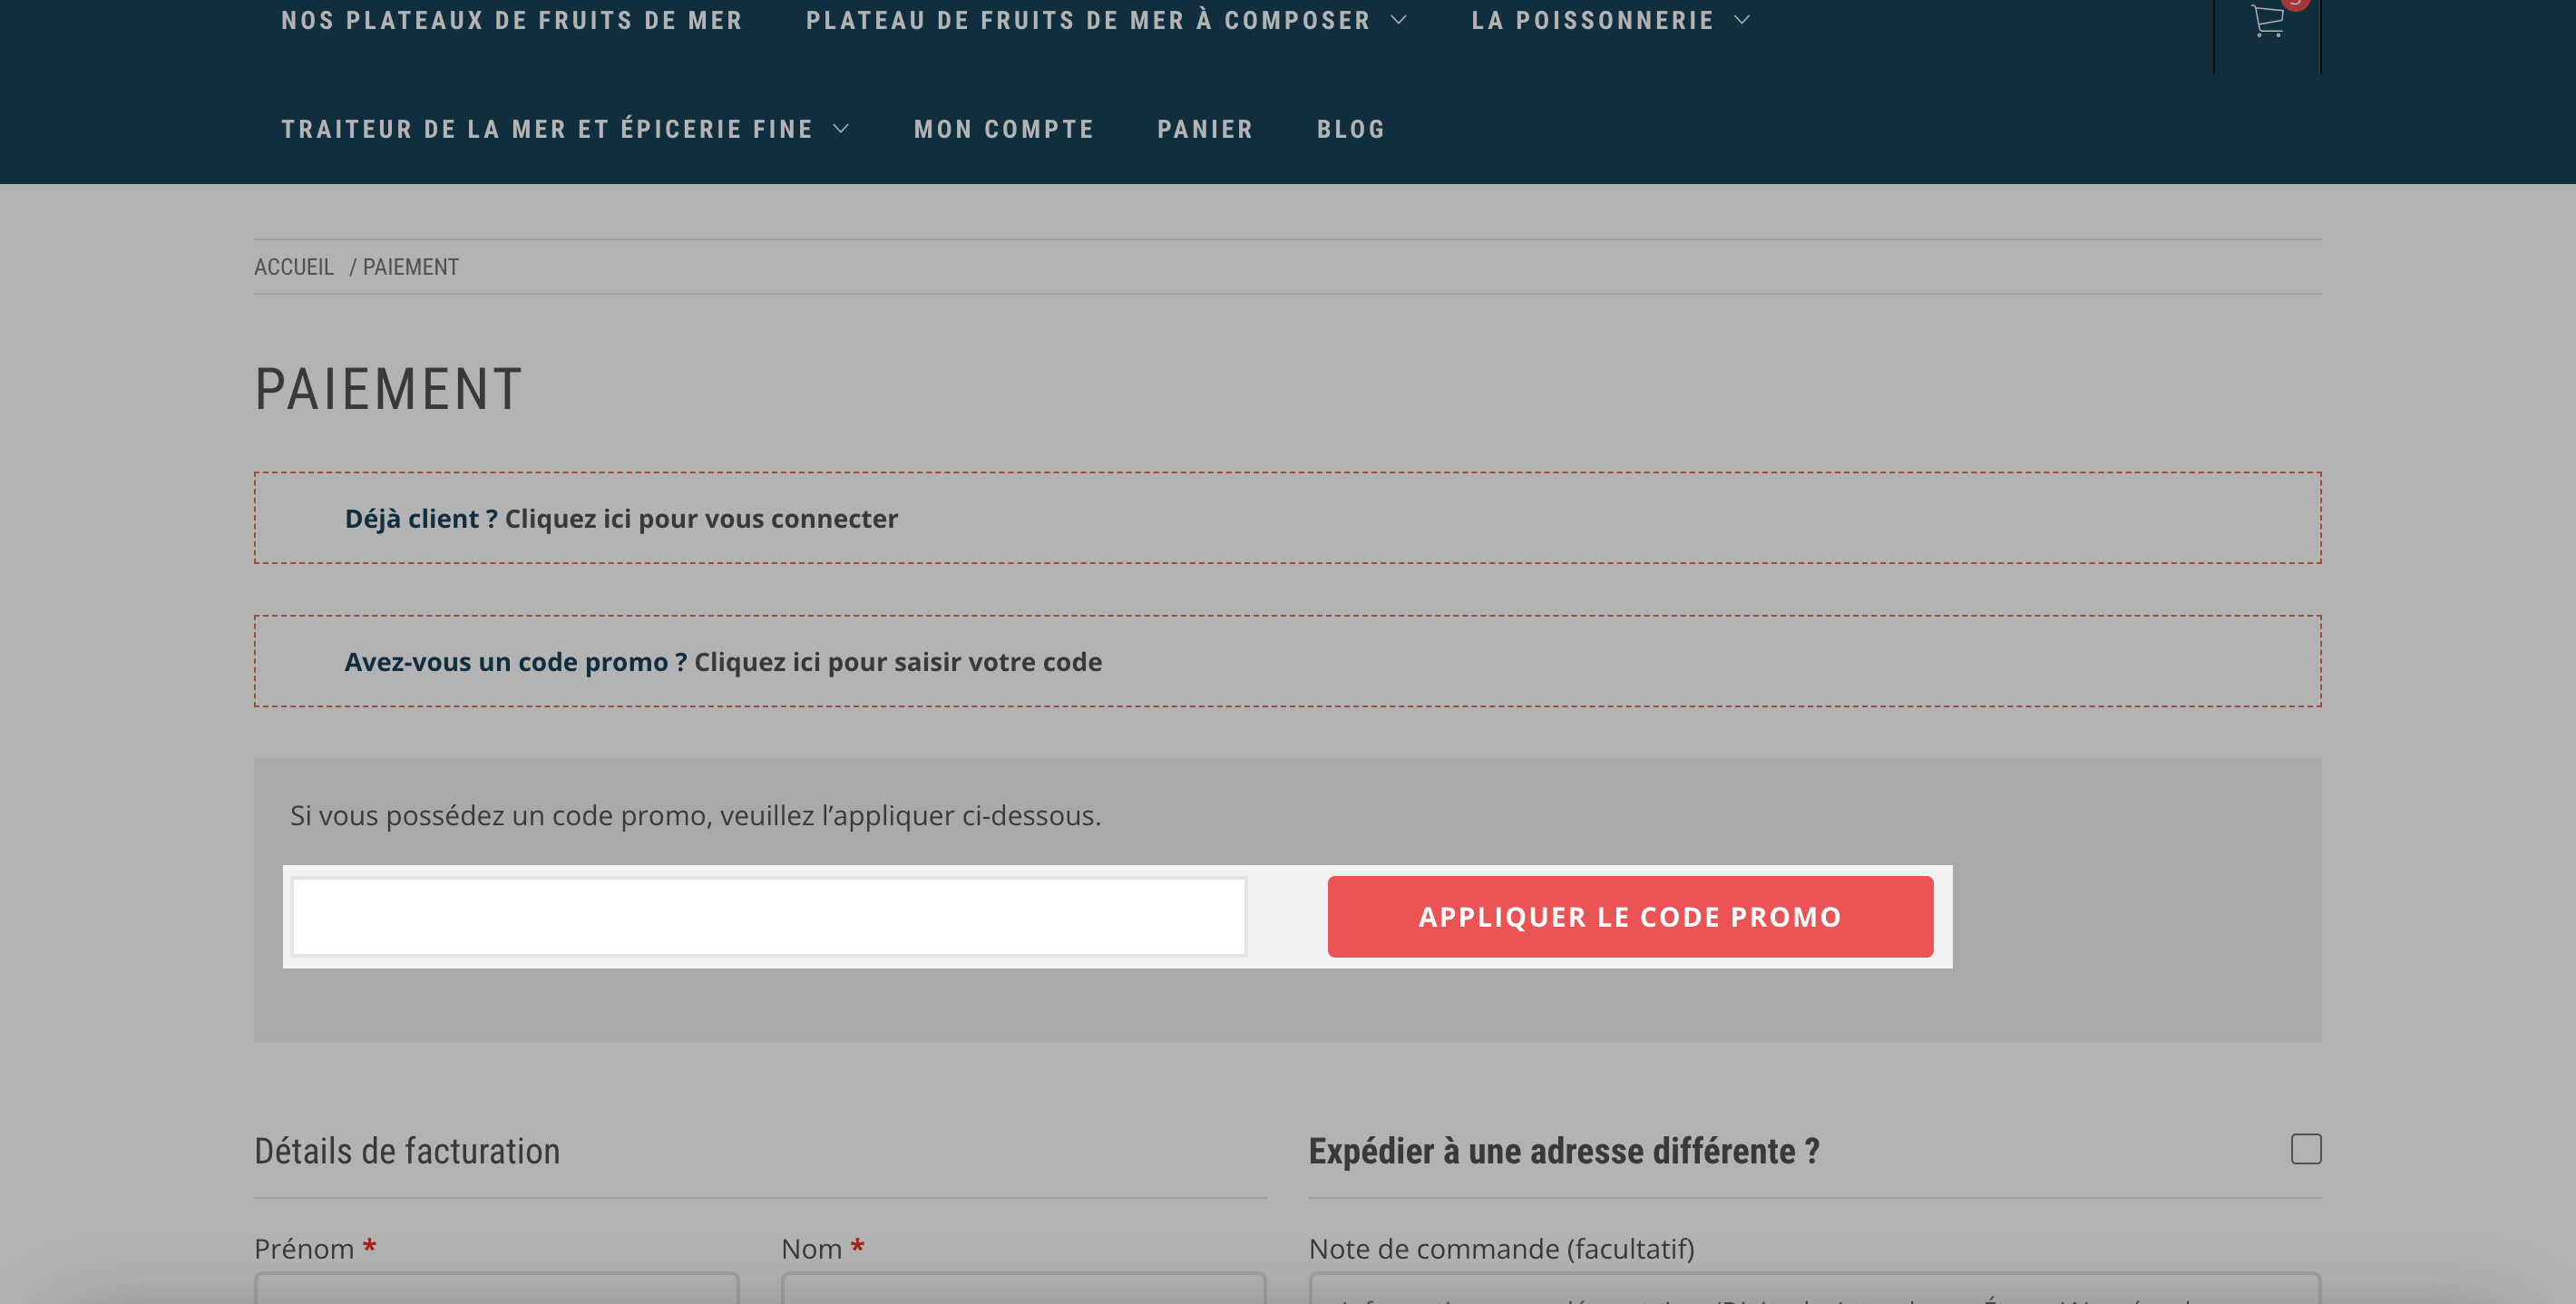The width and height of the screenshot is (2576, 1304).
Task: Open the shopping cart icon
Action: [x=2267, y=20]
